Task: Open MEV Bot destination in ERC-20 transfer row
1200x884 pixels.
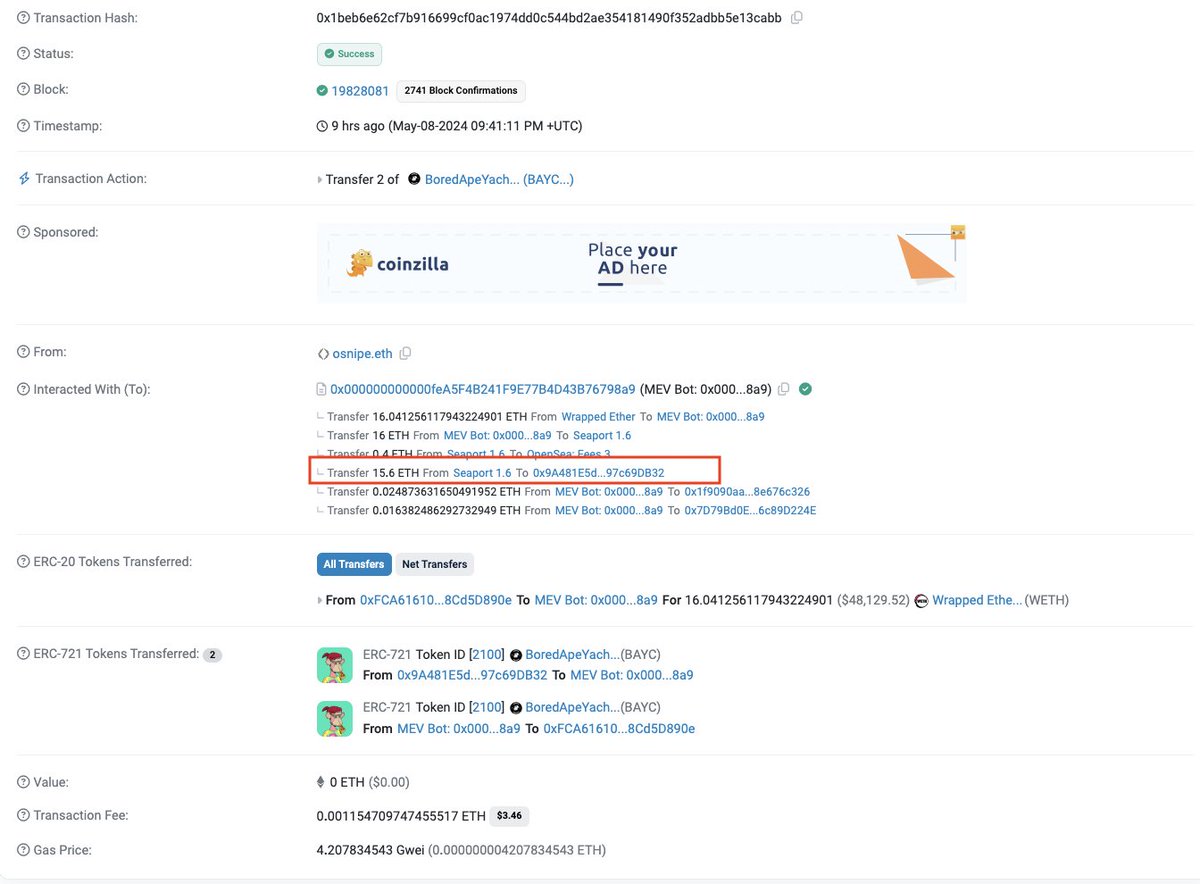Action: tap(596, 600)
